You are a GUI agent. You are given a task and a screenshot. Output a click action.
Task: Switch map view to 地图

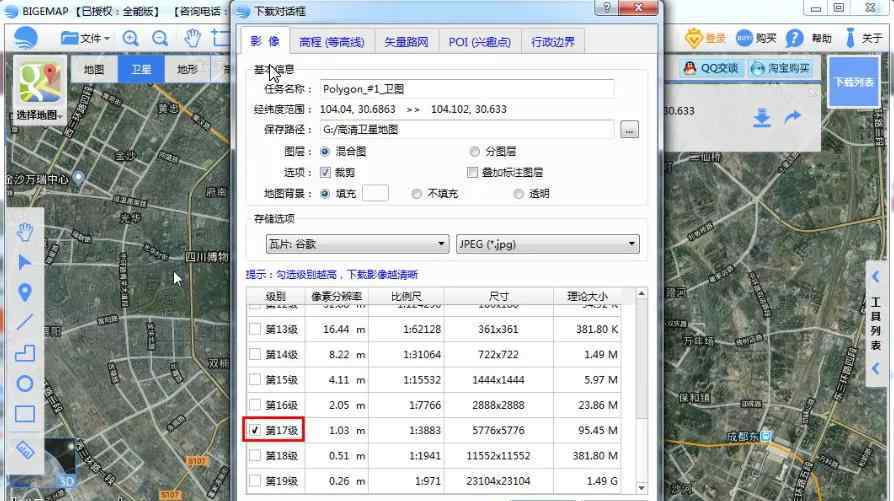94,70
